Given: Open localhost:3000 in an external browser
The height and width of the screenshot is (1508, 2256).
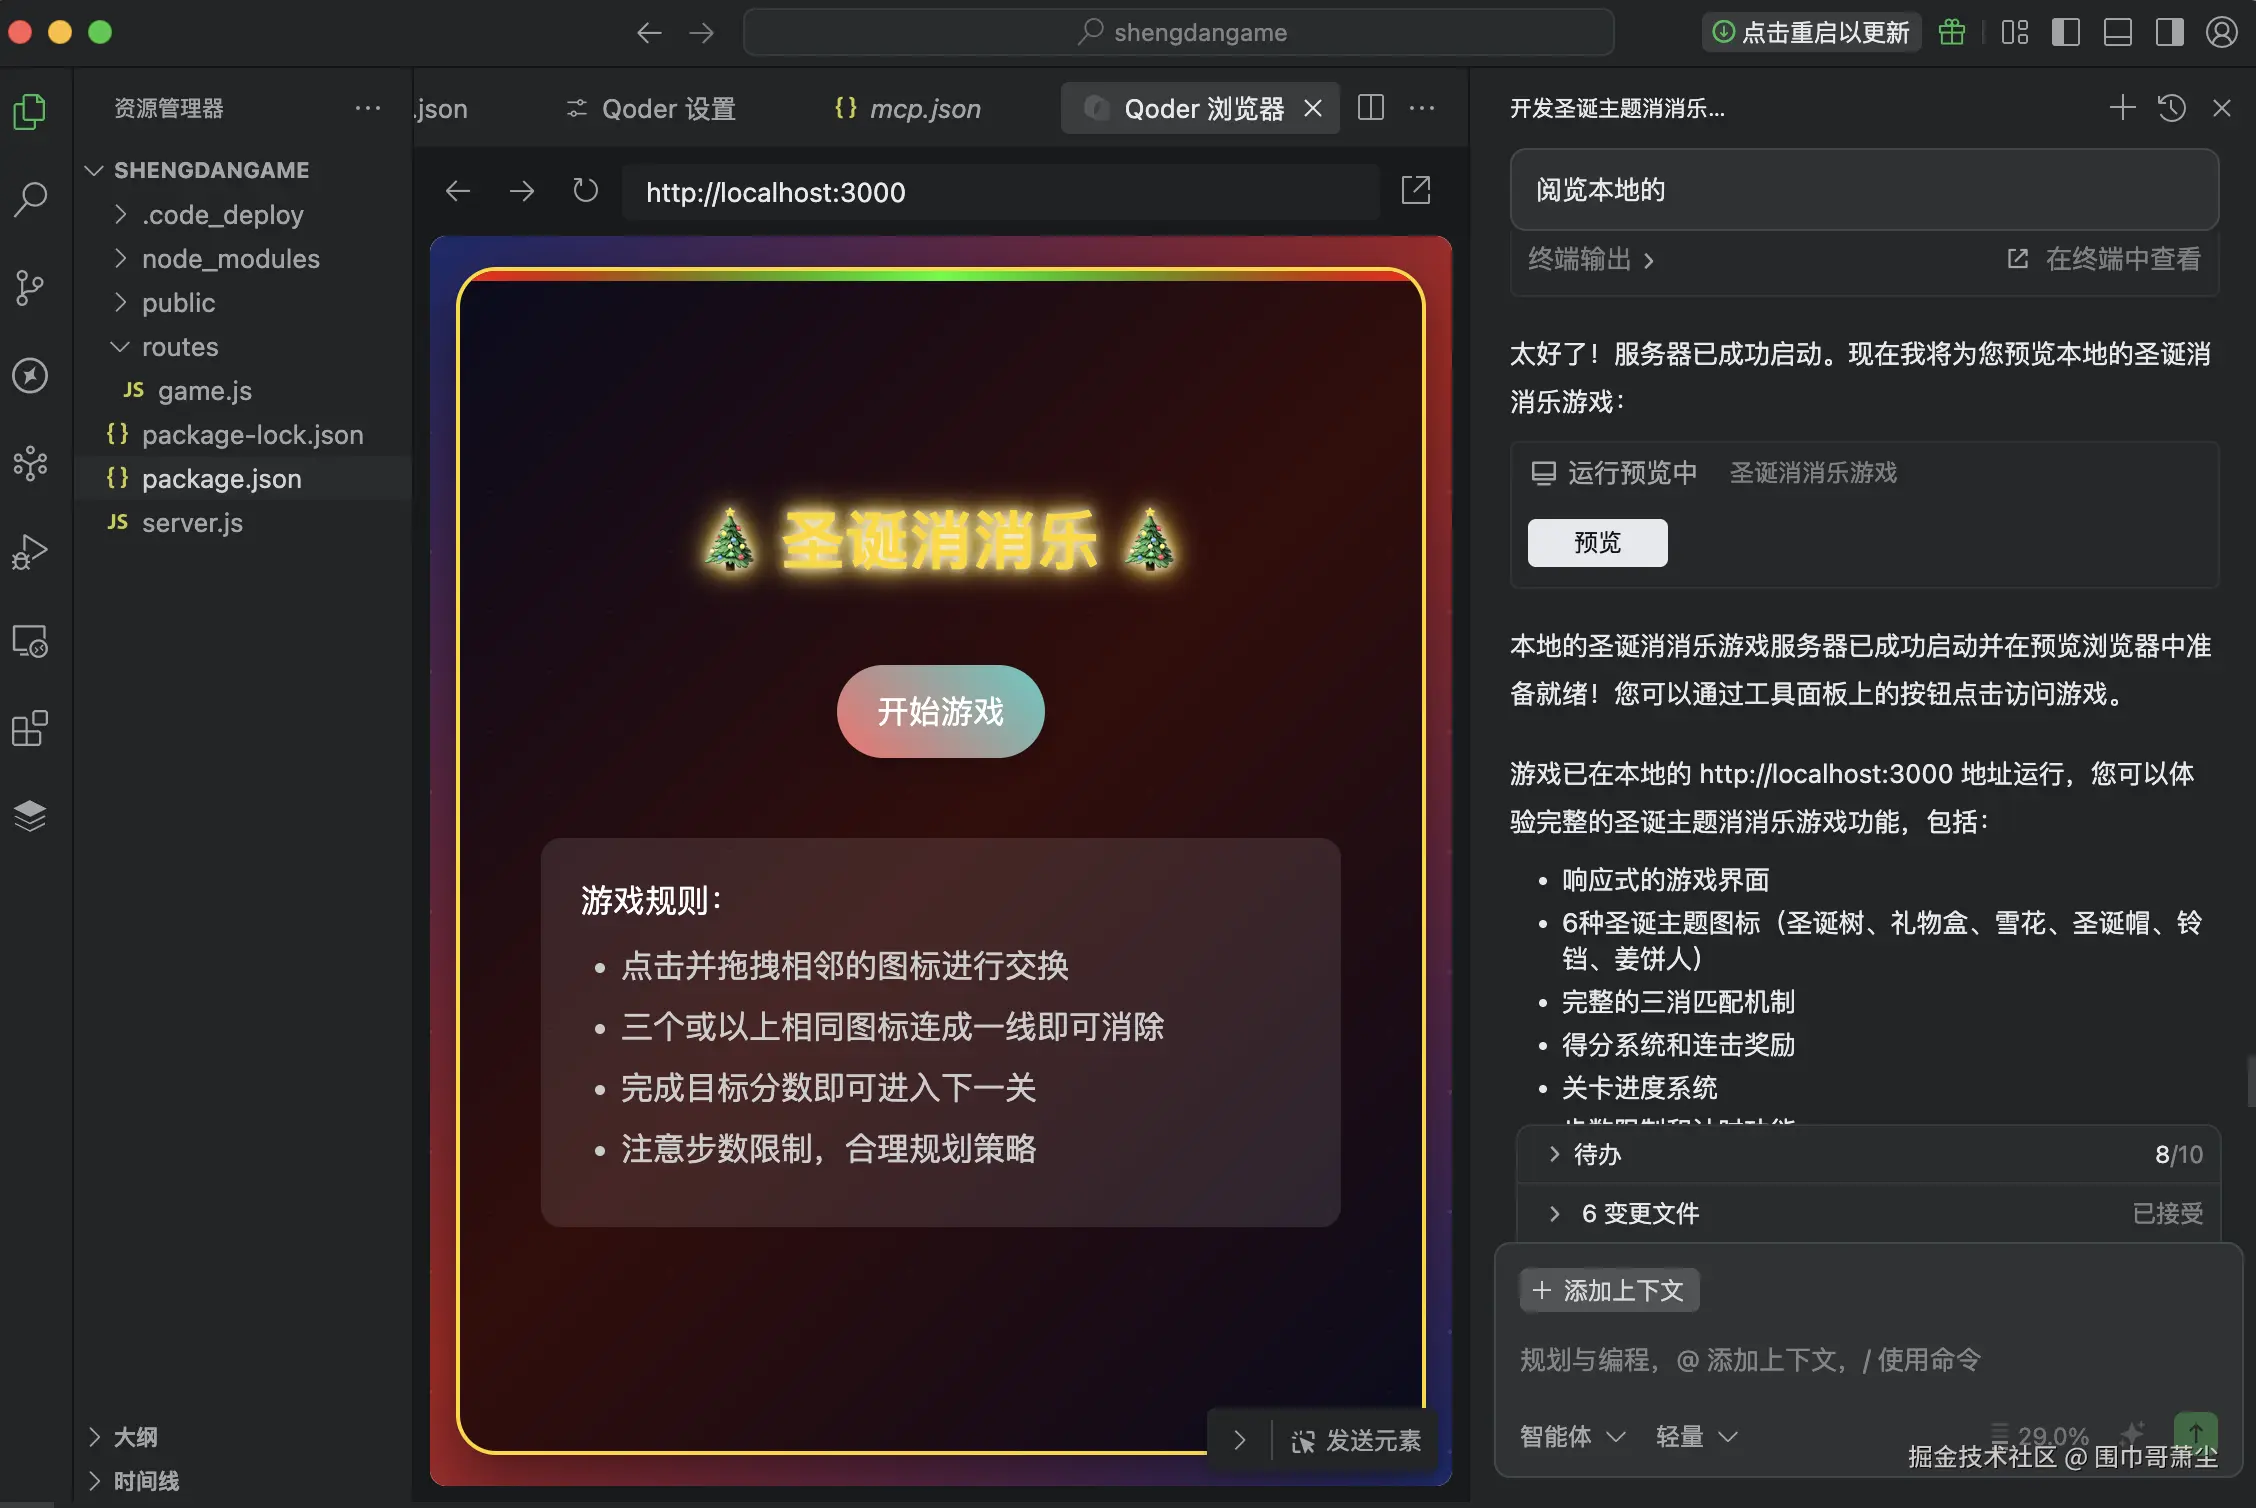Looking at the screenshot, I should (1416, 190).
